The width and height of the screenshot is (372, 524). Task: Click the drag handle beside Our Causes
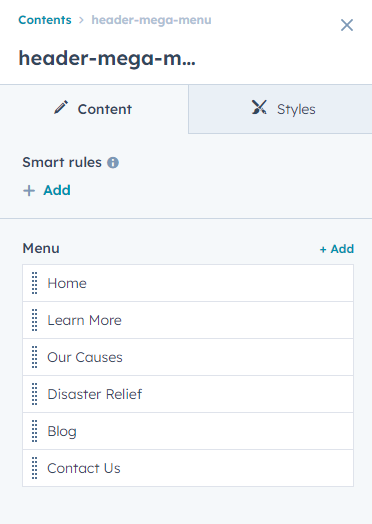point(34,357)
